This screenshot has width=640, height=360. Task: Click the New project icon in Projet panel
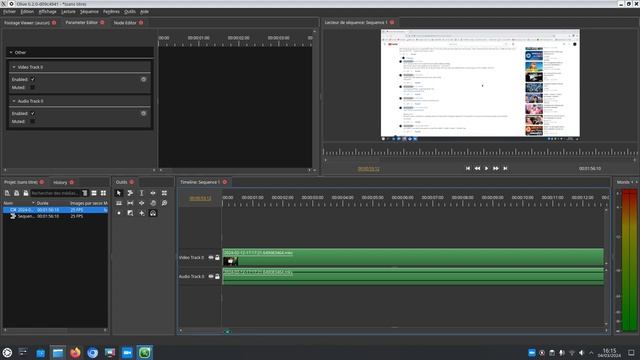pos(7,193)
